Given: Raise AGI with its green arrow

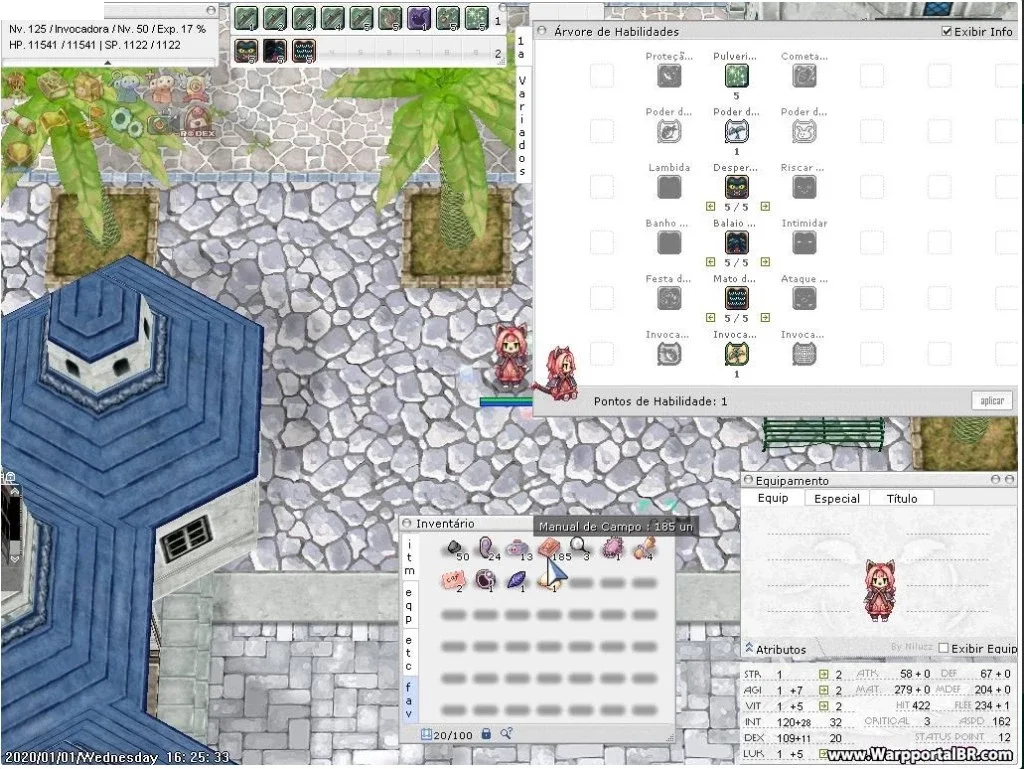Looking at the screenshot, I should [x=823, y=690].
